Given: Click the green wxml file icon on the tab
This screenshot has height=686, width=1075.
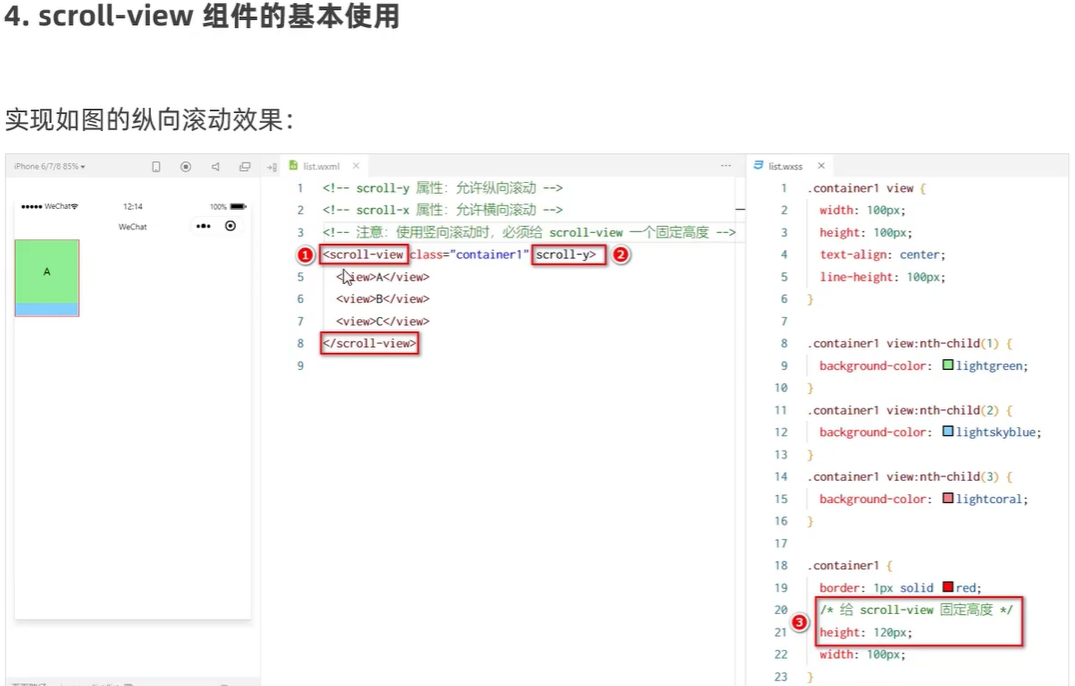Looking at the screenshot, I should [x=294, y=166].
